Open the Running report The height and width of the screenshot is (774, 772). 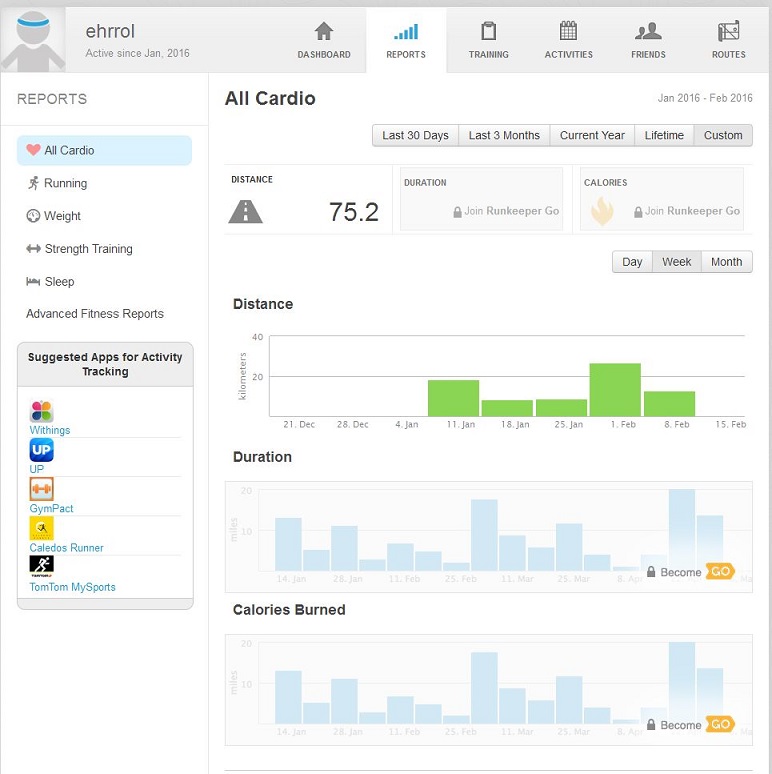click(65, 183)
